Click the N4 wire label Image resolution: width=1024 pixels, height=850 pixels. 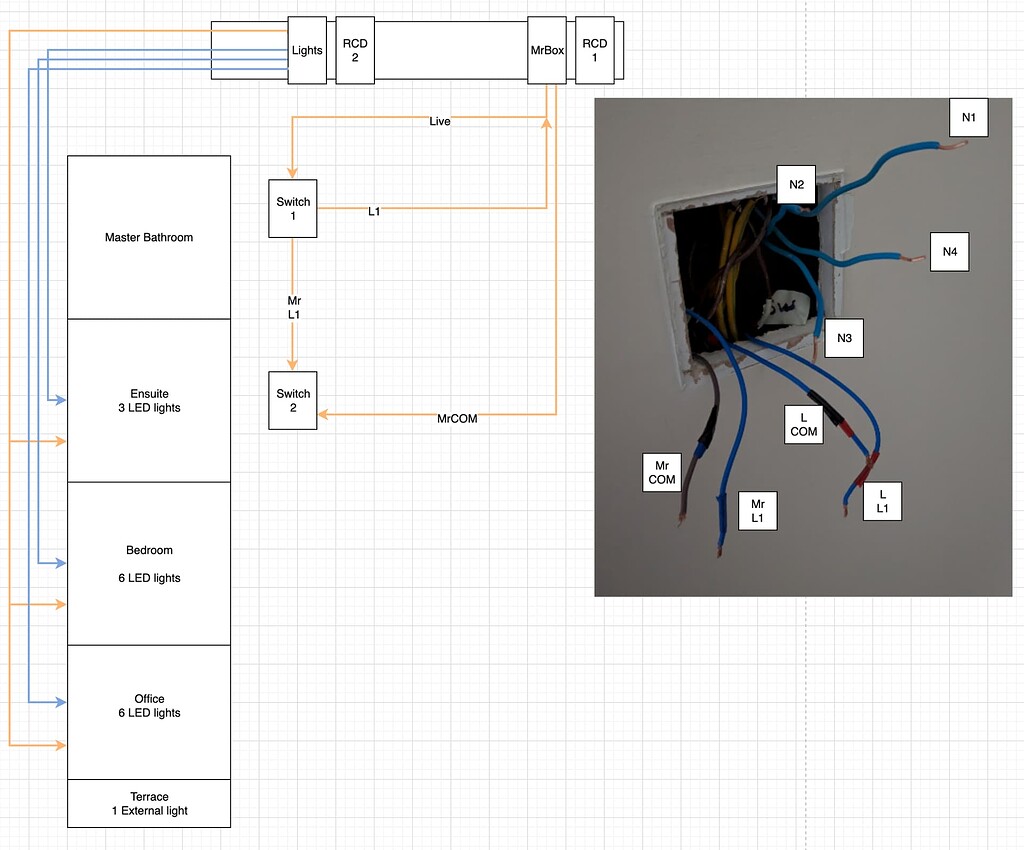949,252
